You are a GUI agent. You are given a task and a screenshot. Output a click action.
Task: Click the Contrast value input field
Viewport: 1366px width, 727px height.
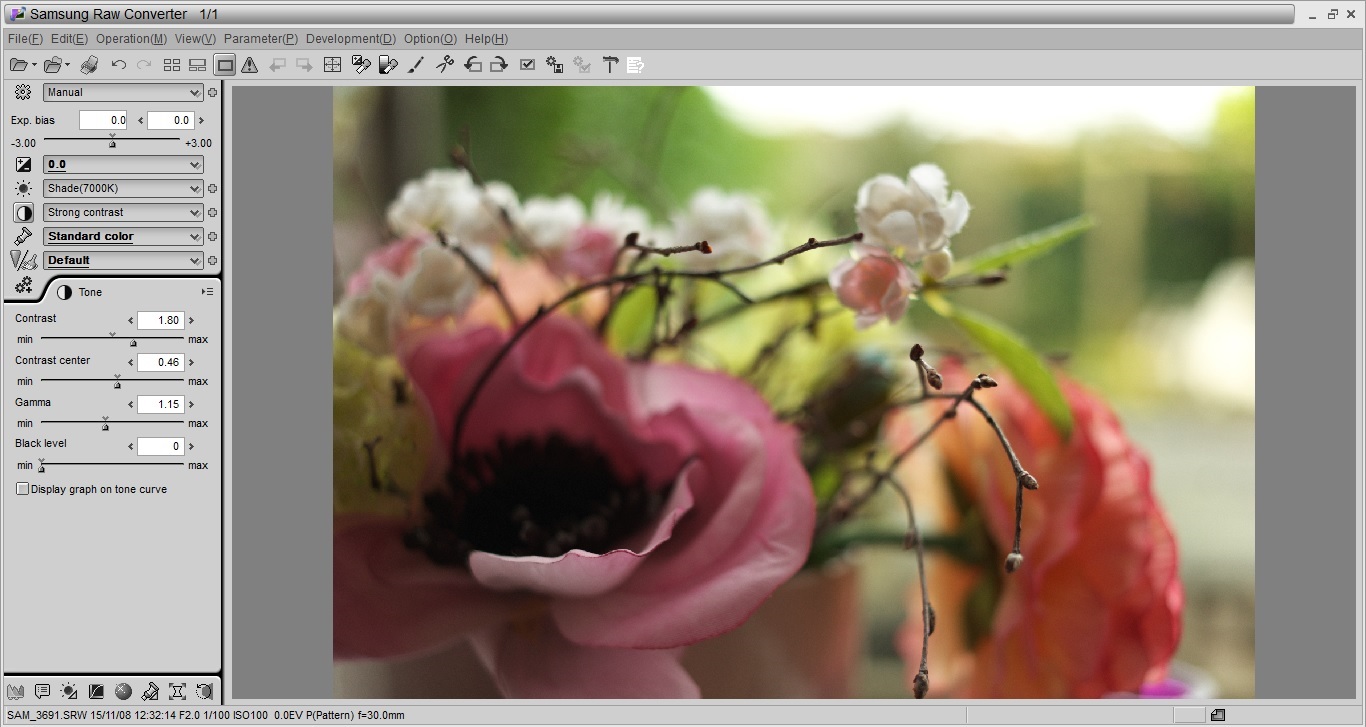pyautogui.click(x=160, y=321)
